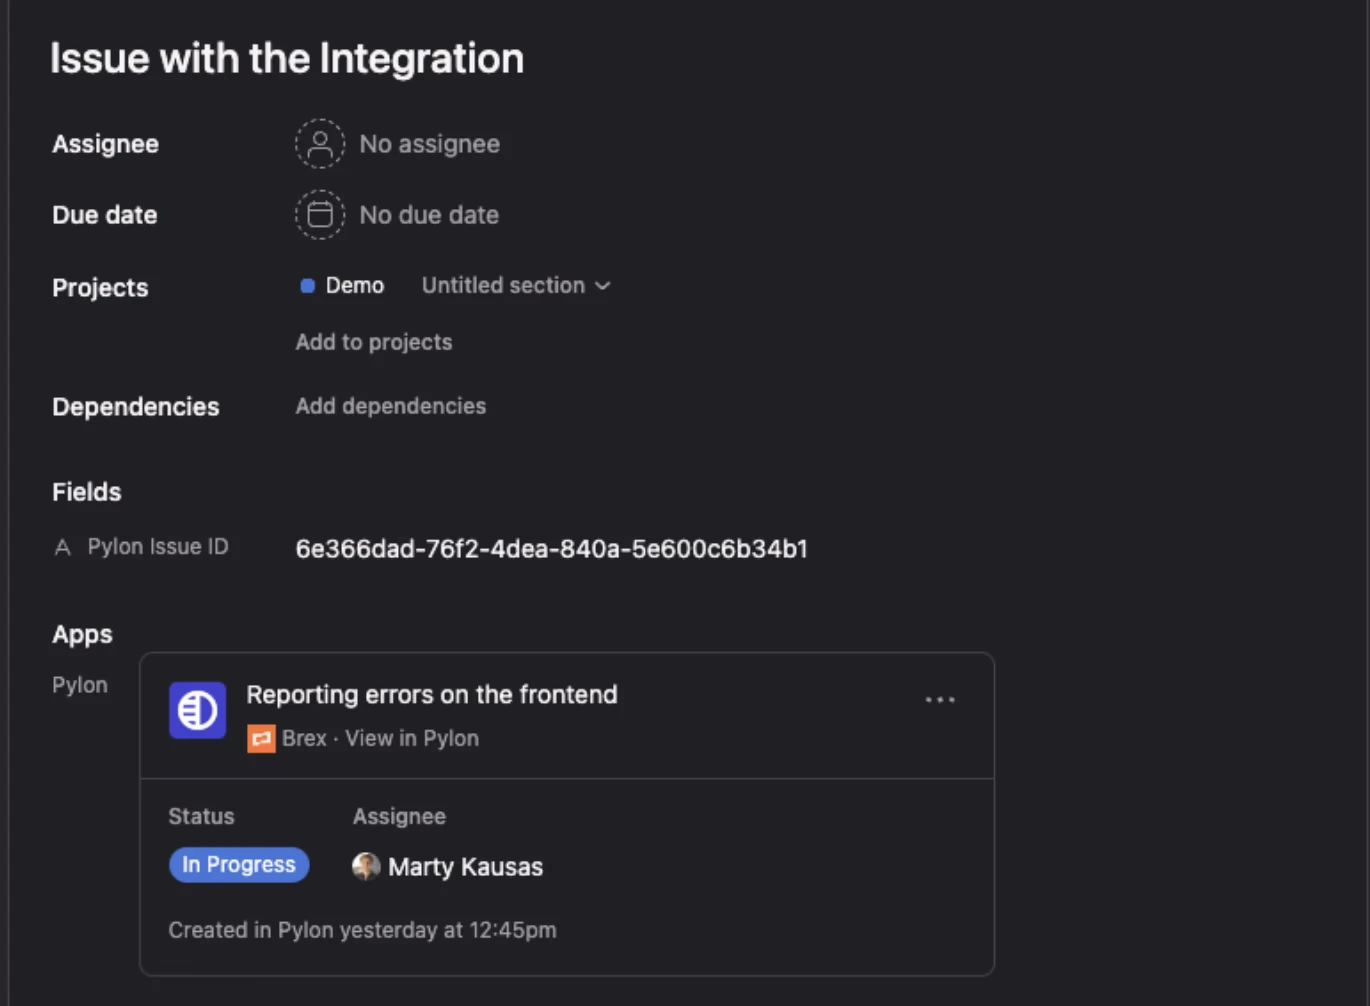Click the blue Demo project dot
Viewport: 1370px width, 1006px height.
(x=307, y=286)
